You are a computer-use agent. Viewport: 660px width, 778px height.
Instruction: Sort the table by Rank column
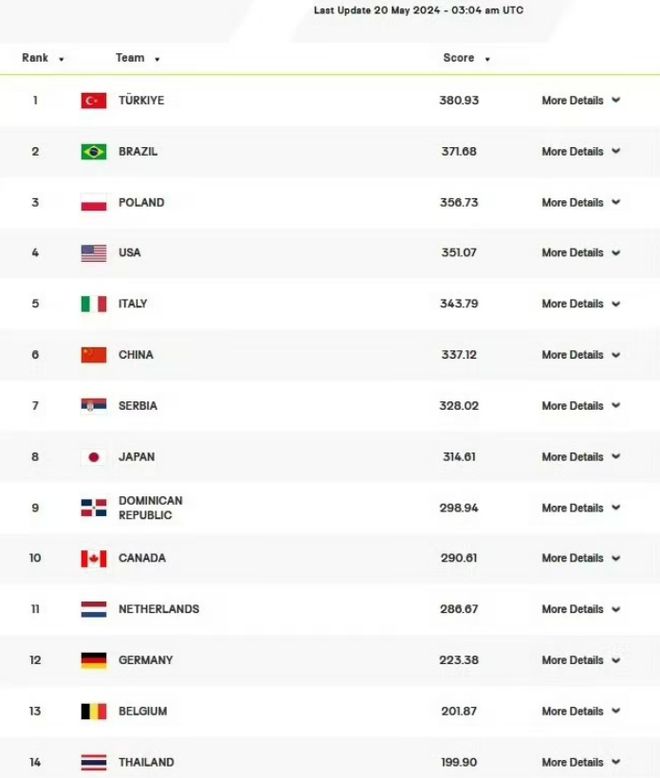tap(43, 58)
